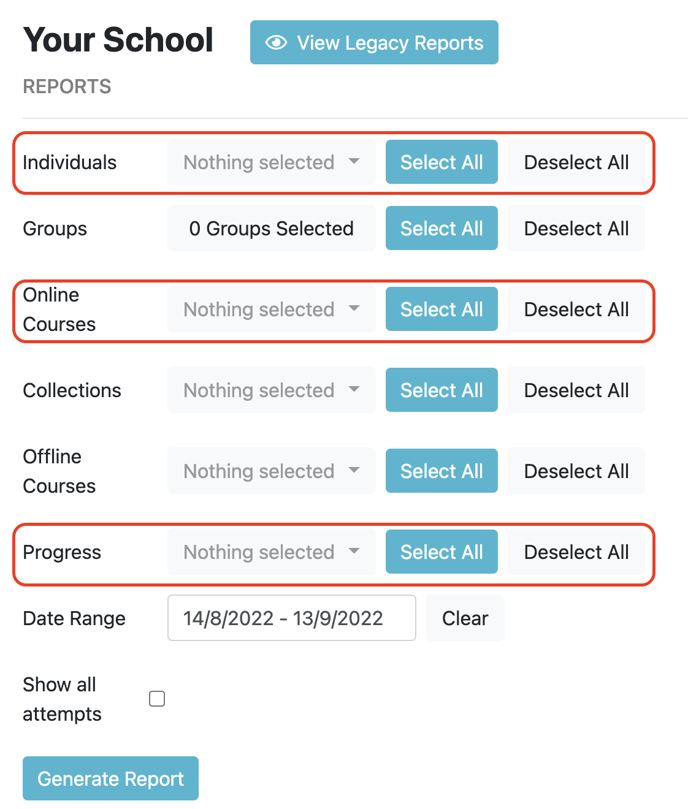
Task: Click the Online Courses label
Action: click(x=59, y=309)
